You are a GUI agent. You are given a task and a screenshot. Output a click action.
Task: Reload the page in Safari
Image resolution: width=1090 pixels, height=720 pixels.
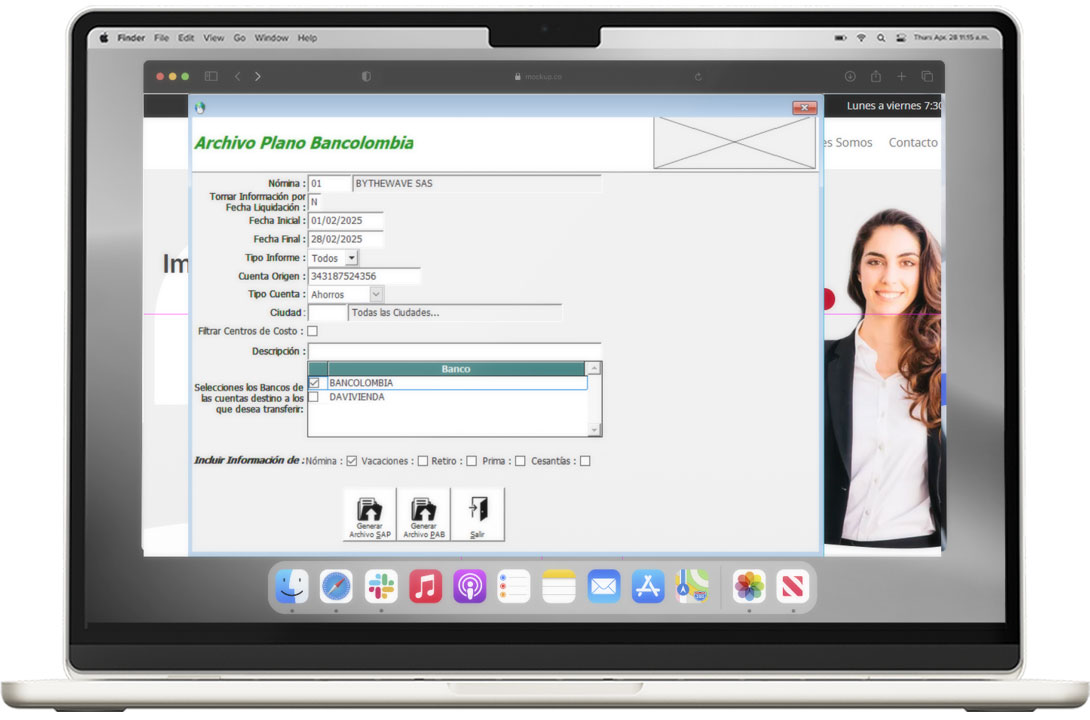click(698, 76)
